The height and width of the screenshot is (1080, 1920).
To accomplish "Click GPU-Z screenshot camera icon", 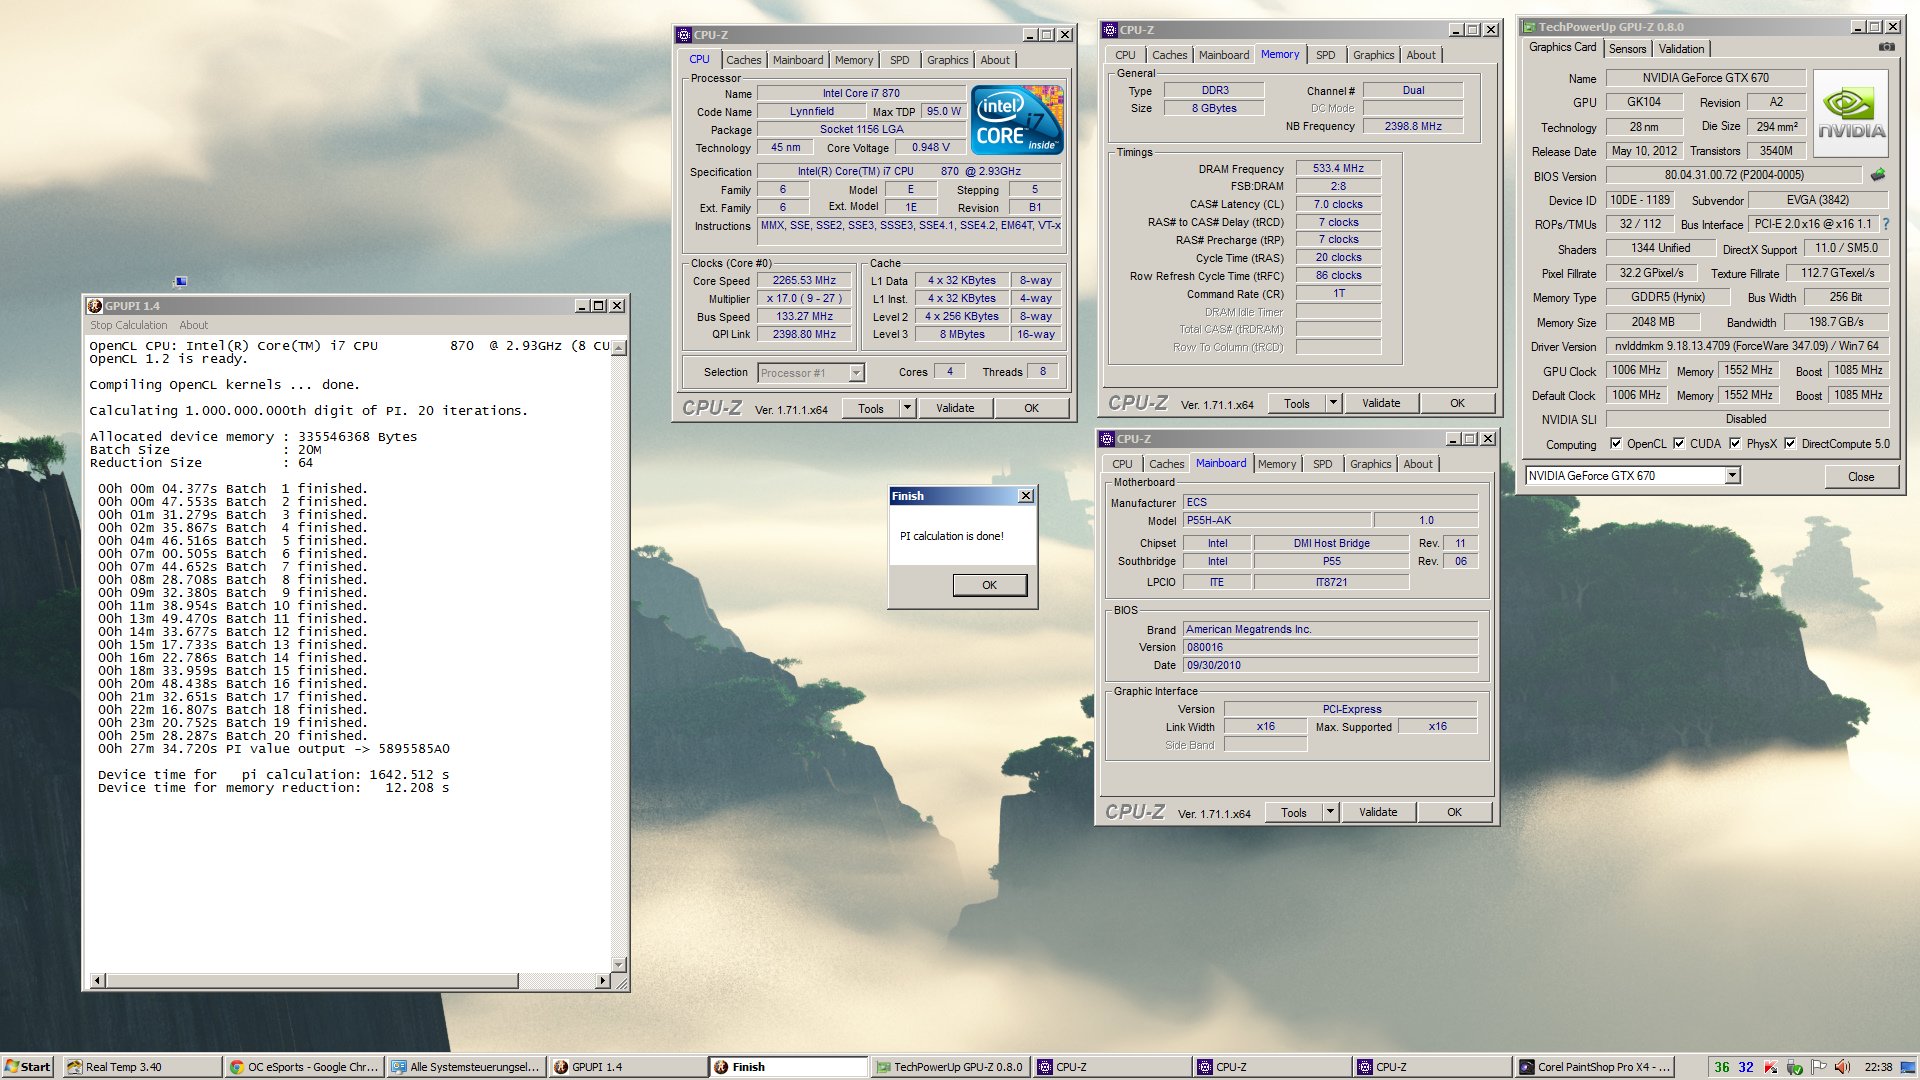I will [x=1886, y=47].
